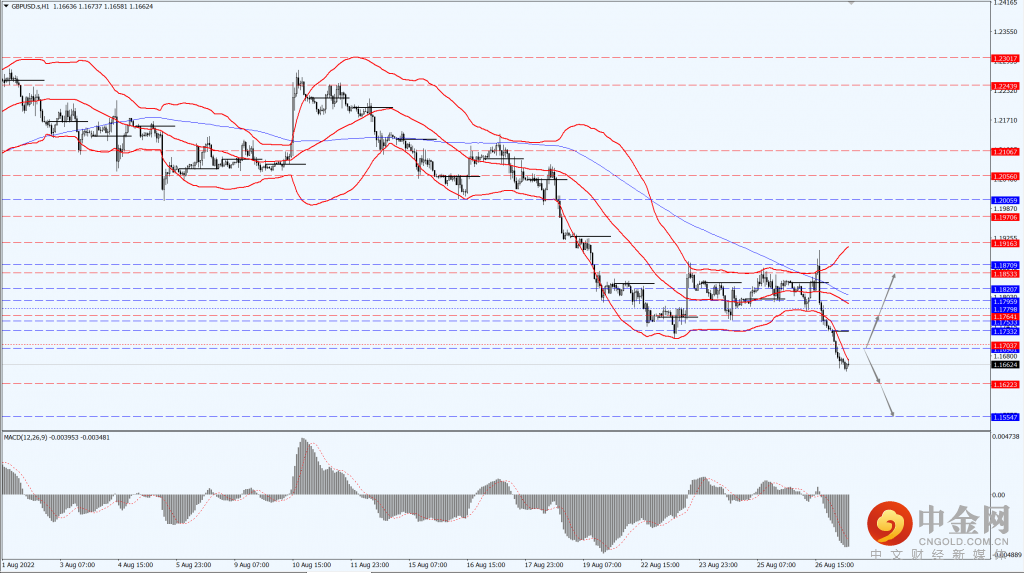Select the 1.18709 blue price label
The width and height of the screenshot is (1024, 573).
tap(1005, 266)
